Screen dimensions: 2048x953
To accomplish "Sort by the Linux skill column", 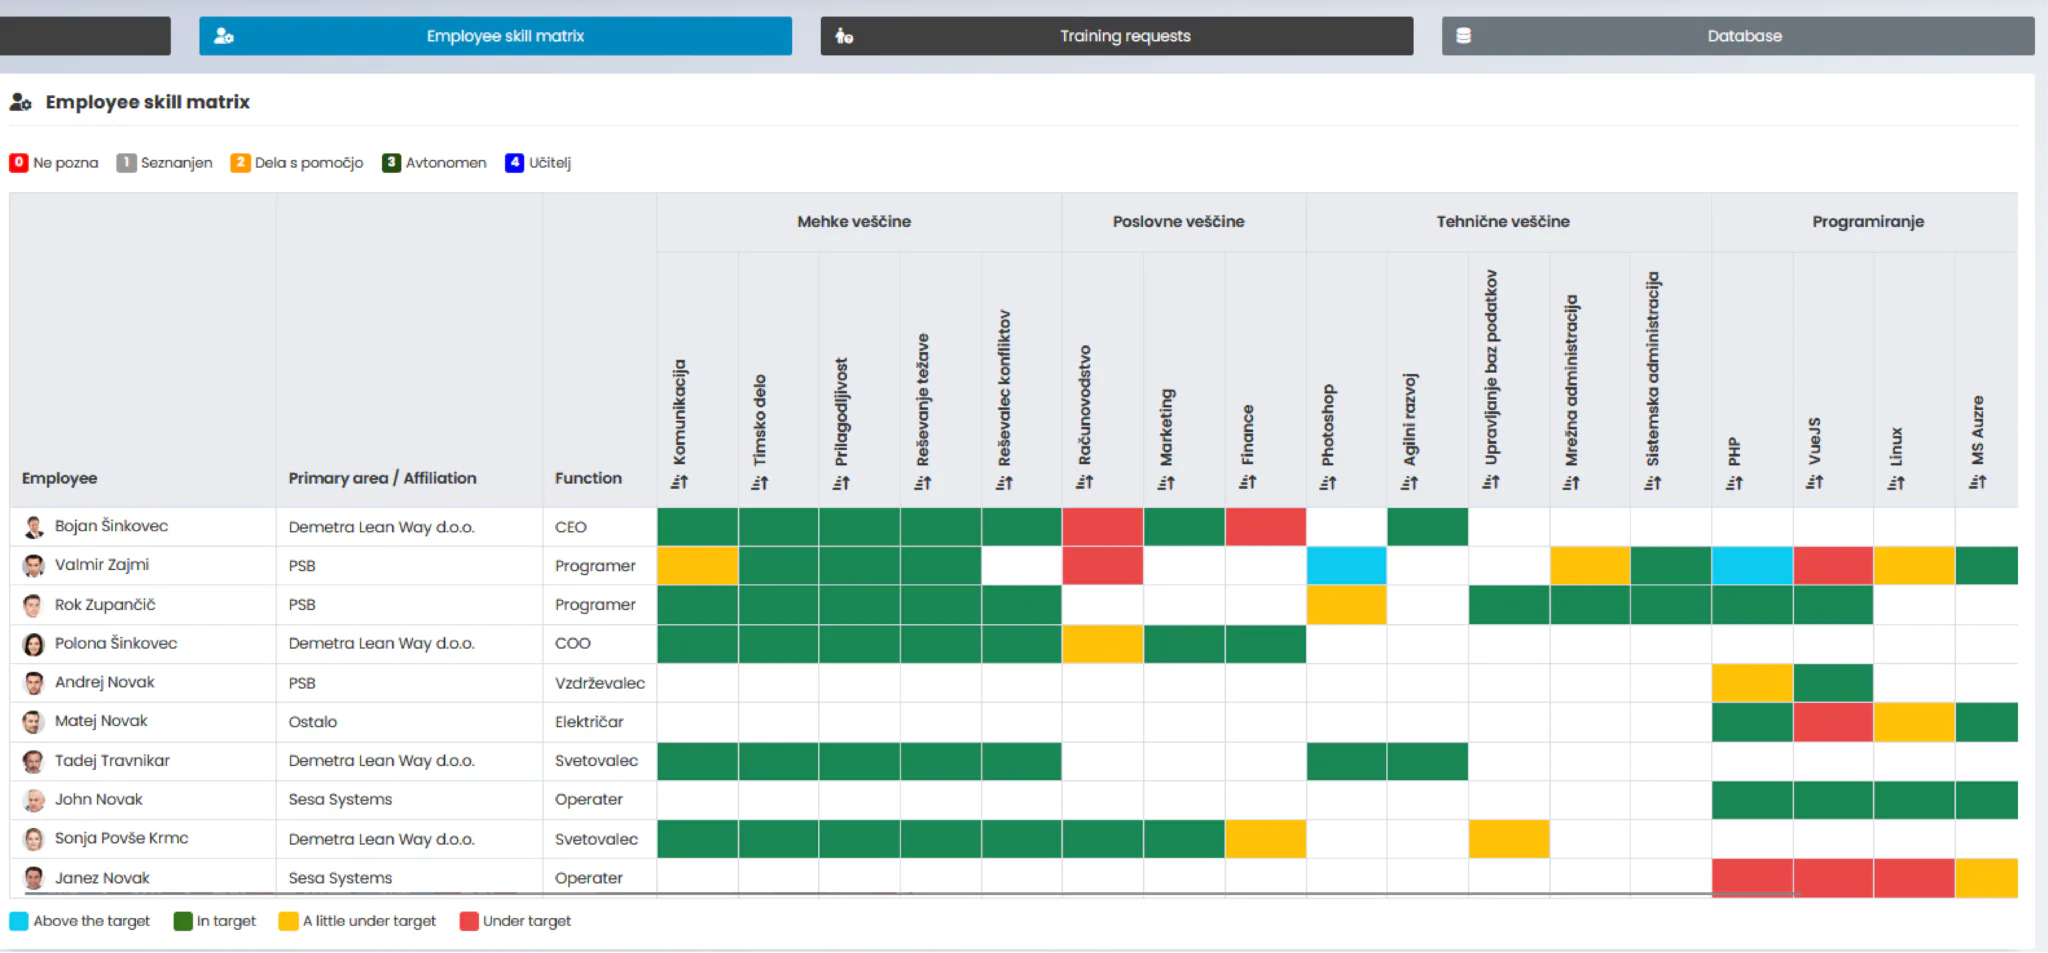I will click(x=1896, y=482).
